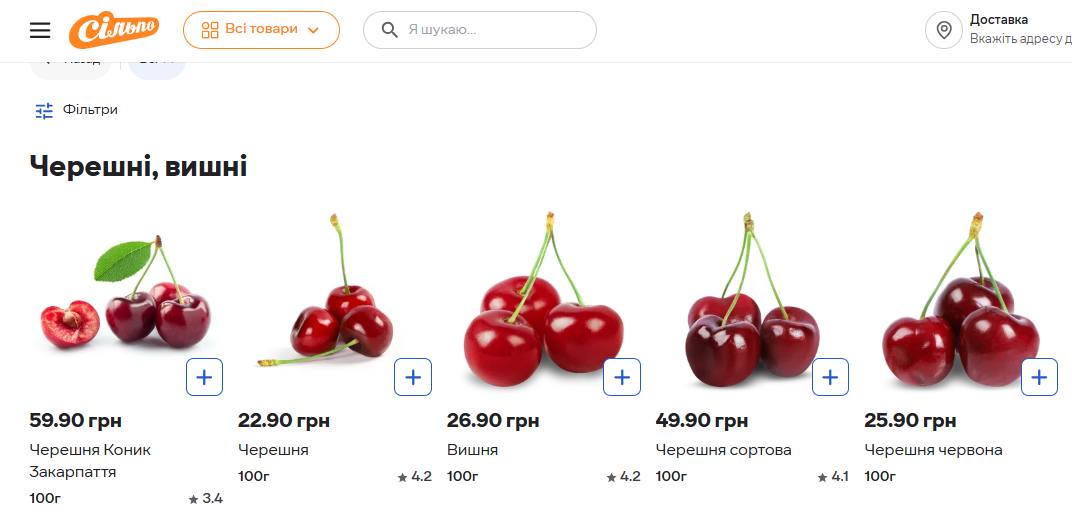1072x521 pixels.
Task: Click the Черешня червона product image
Action: (x=960, y=300)
